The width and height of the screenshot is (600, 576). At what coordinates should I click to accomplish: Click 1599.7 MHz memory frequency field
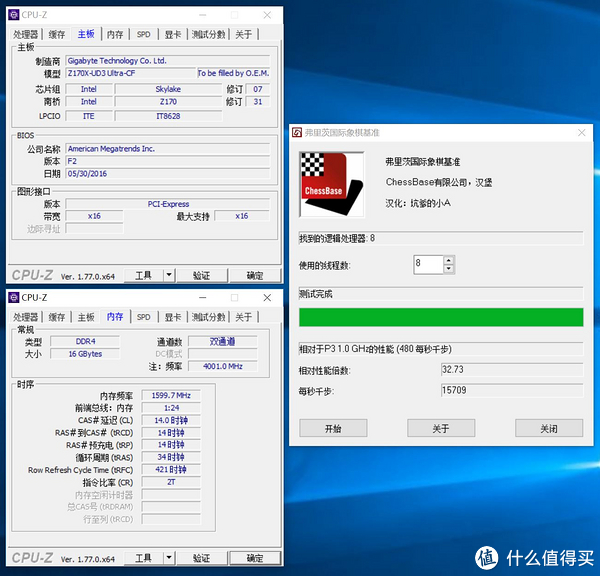(x=171, y=395)
